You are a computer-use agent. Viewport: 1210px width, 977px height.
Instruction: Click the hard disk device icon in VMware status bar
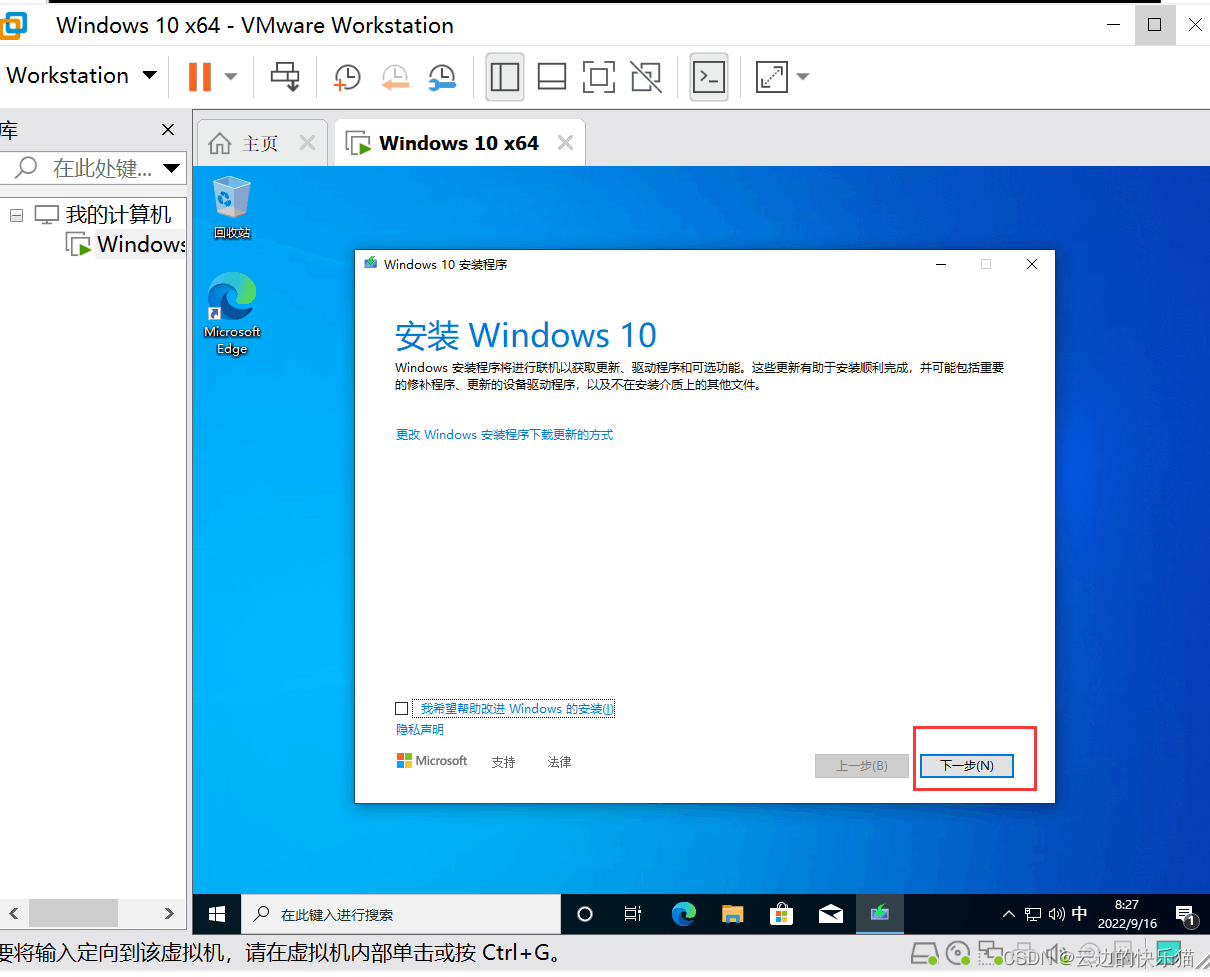pyautogui.click(x=925, y=953)
